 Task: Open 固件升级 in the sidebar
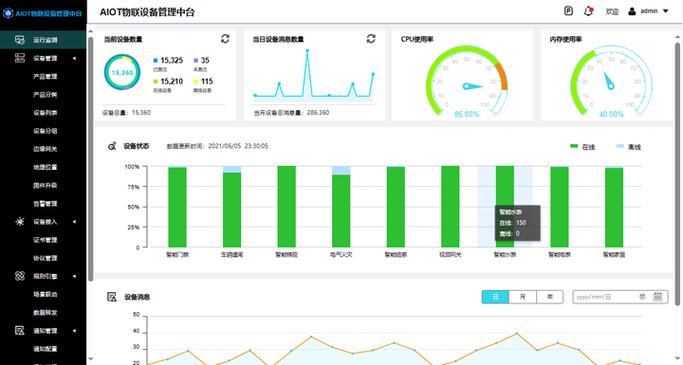click(45, 186)
